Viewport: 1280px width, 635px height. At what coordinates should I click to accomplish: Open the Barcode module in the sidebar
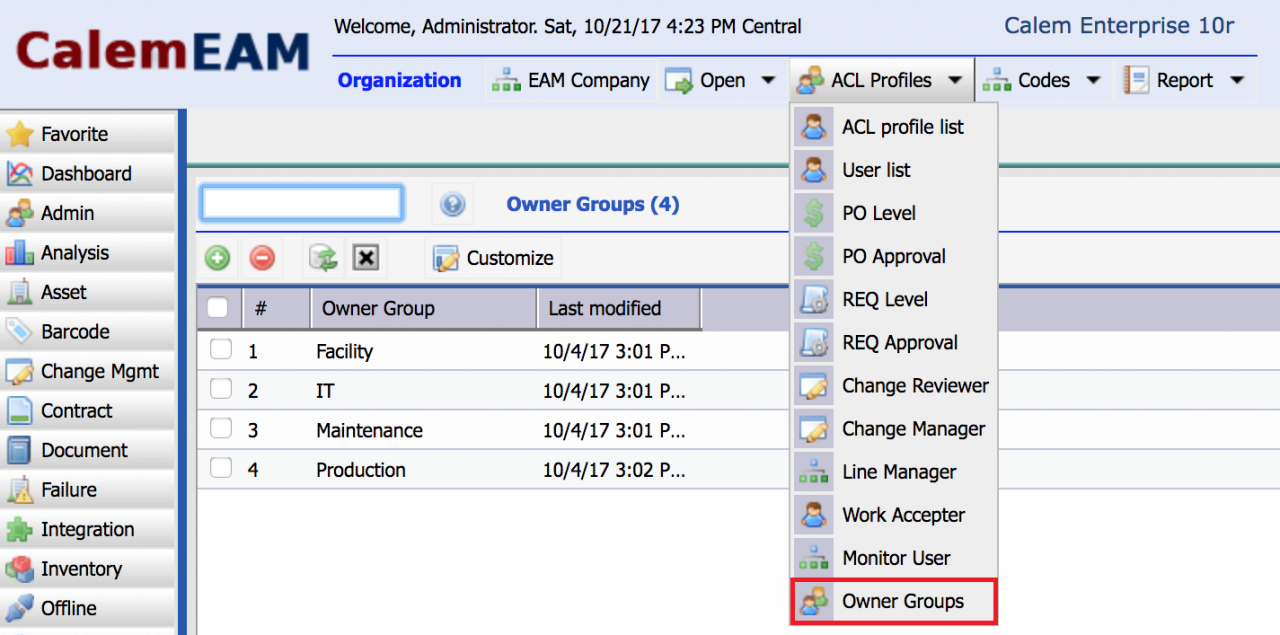(x=87, y=332)
